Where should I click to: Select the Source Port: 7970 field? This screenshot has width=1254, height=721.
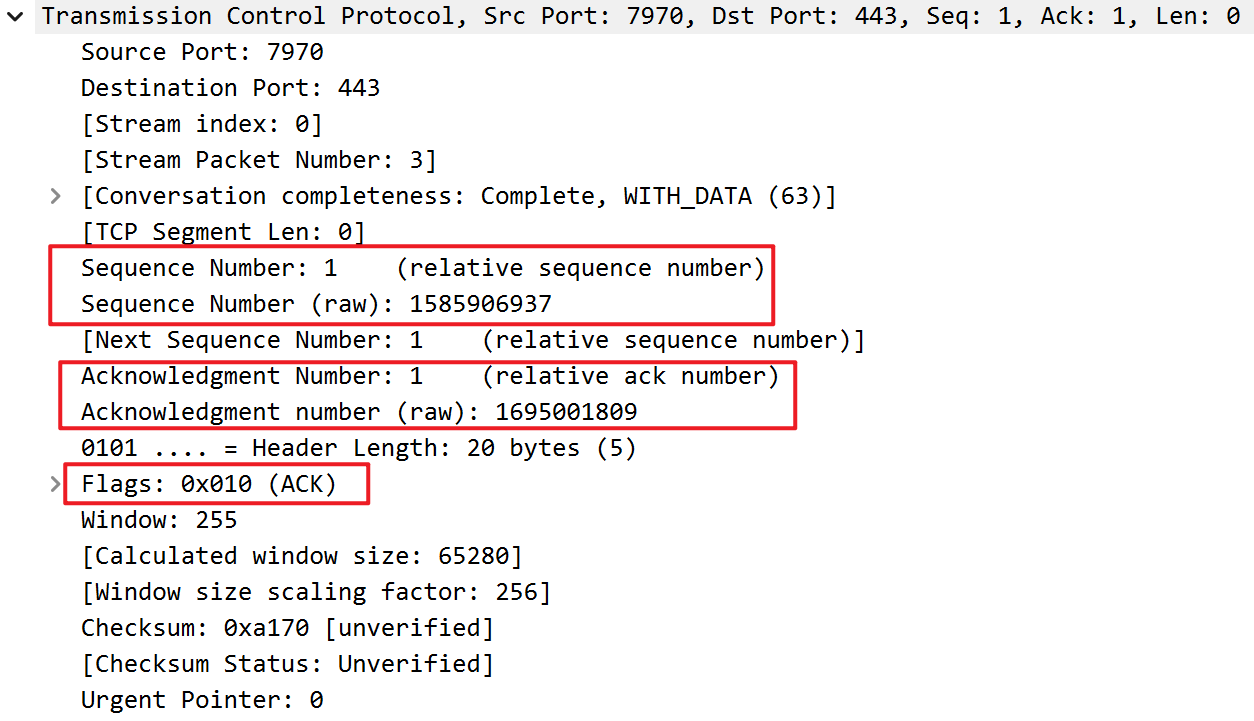[202, 52]
